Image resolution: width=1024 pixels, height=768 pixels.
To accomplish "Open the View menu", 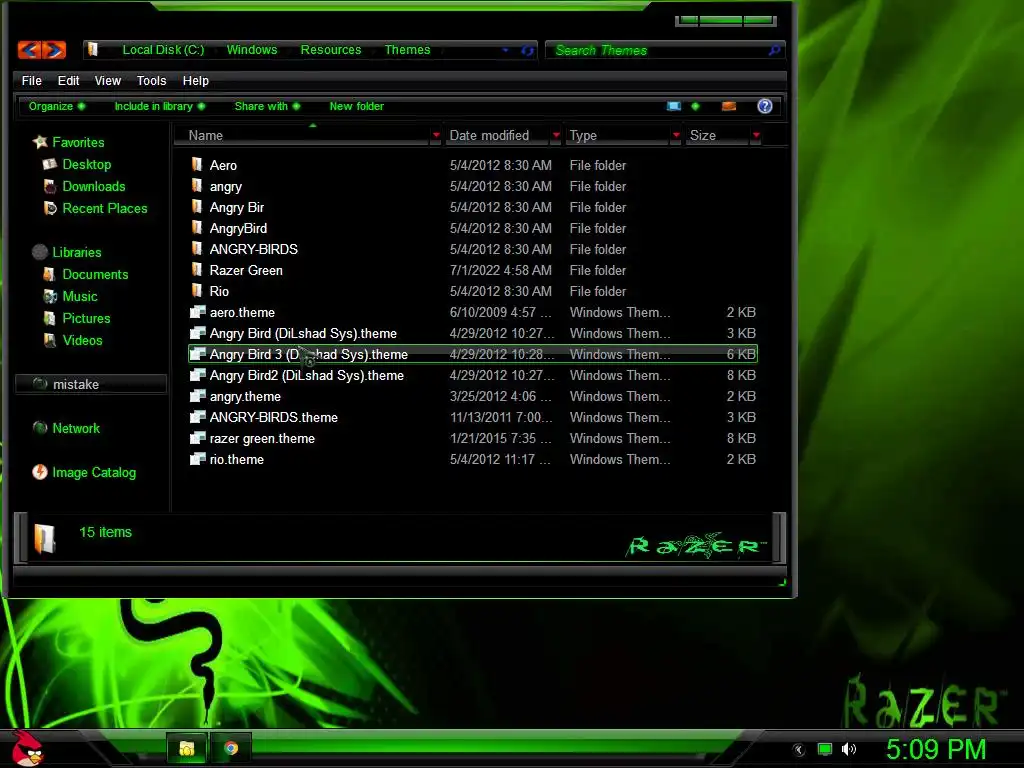I will coord(108,80).
